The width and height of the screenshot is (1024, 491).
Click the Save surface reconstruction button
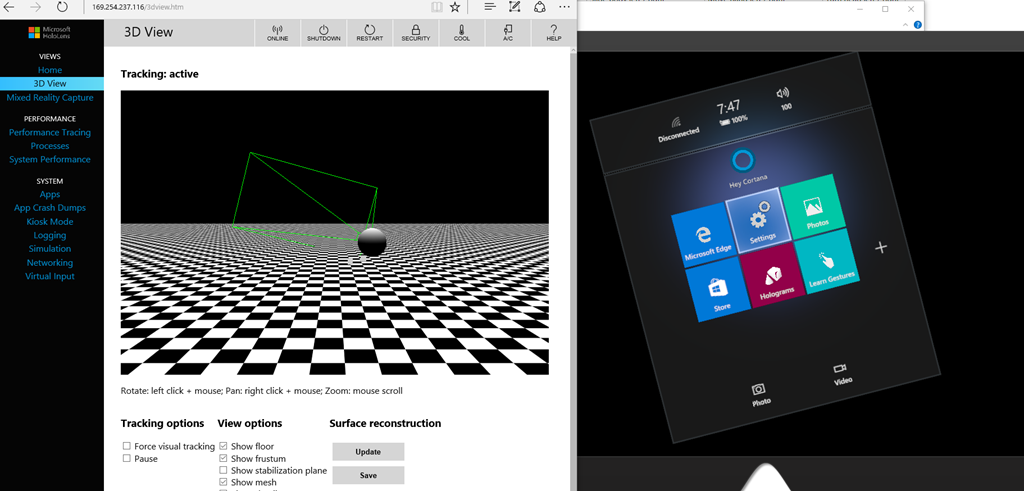point(368,475)
